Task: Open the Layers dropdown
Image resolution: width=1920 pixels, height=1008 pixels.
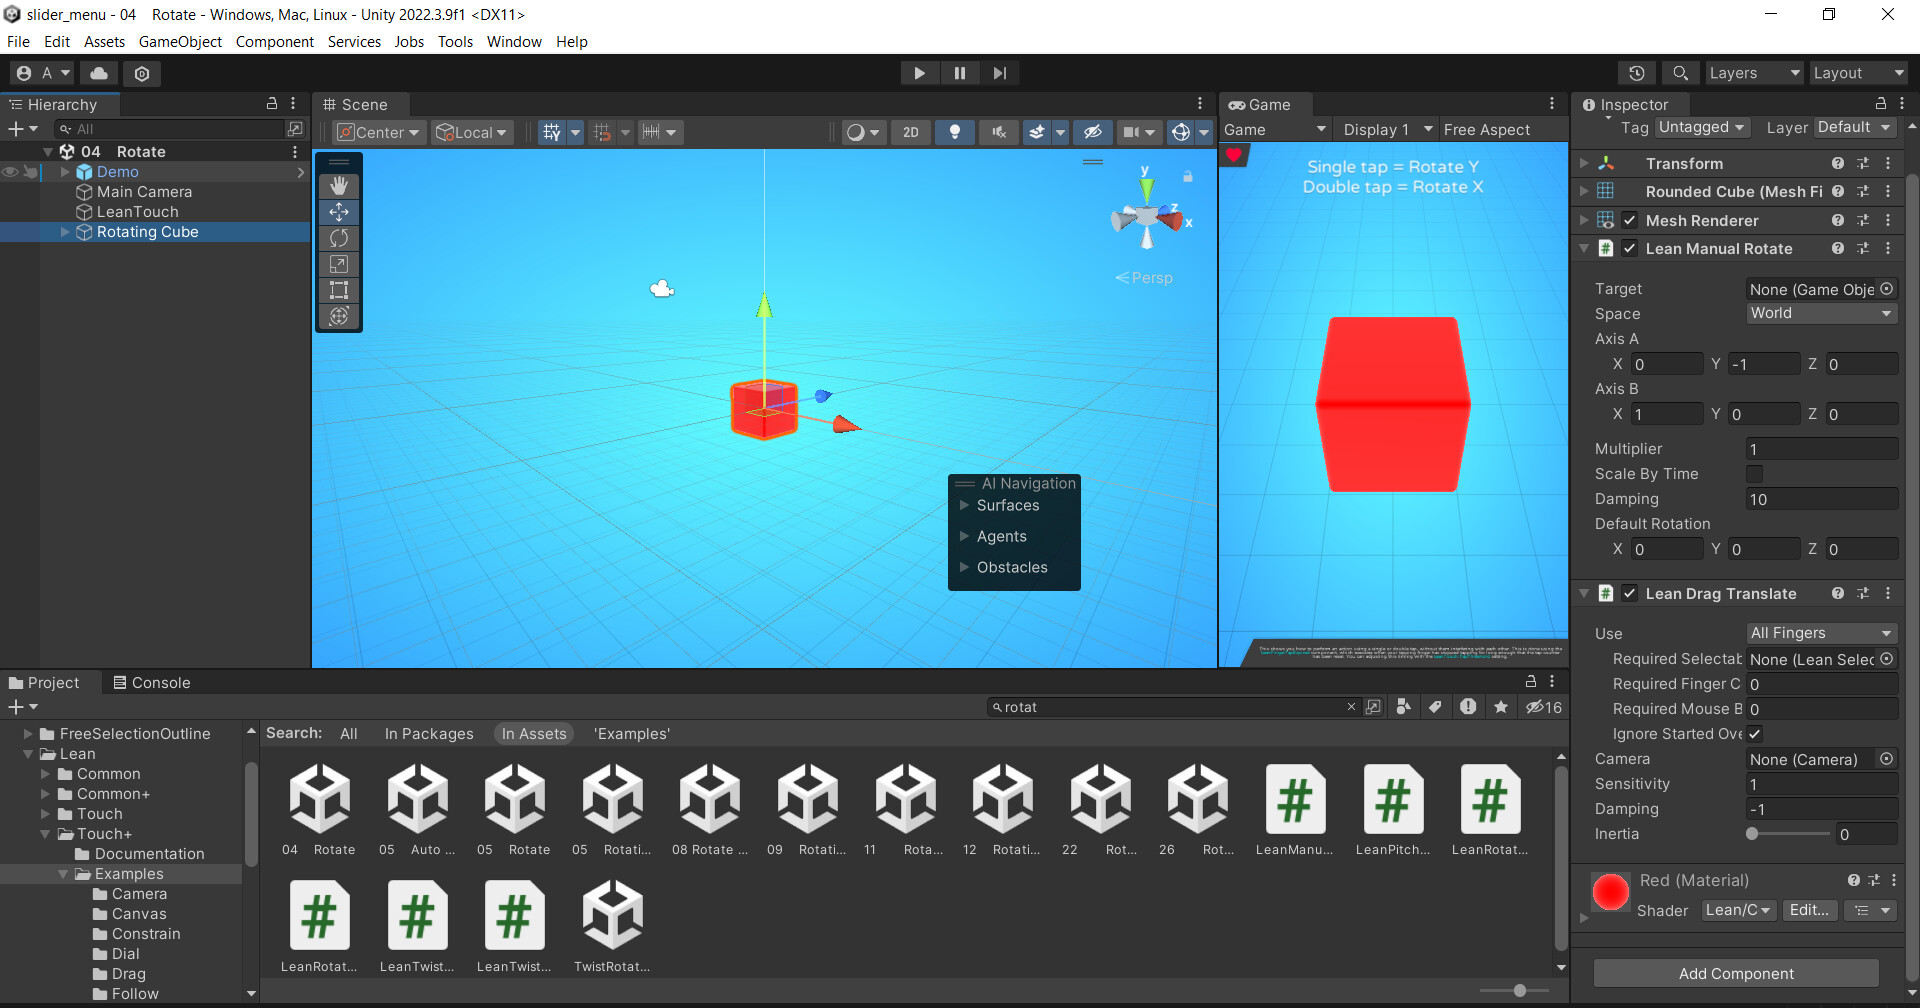Action: (x=1753, y=73)
